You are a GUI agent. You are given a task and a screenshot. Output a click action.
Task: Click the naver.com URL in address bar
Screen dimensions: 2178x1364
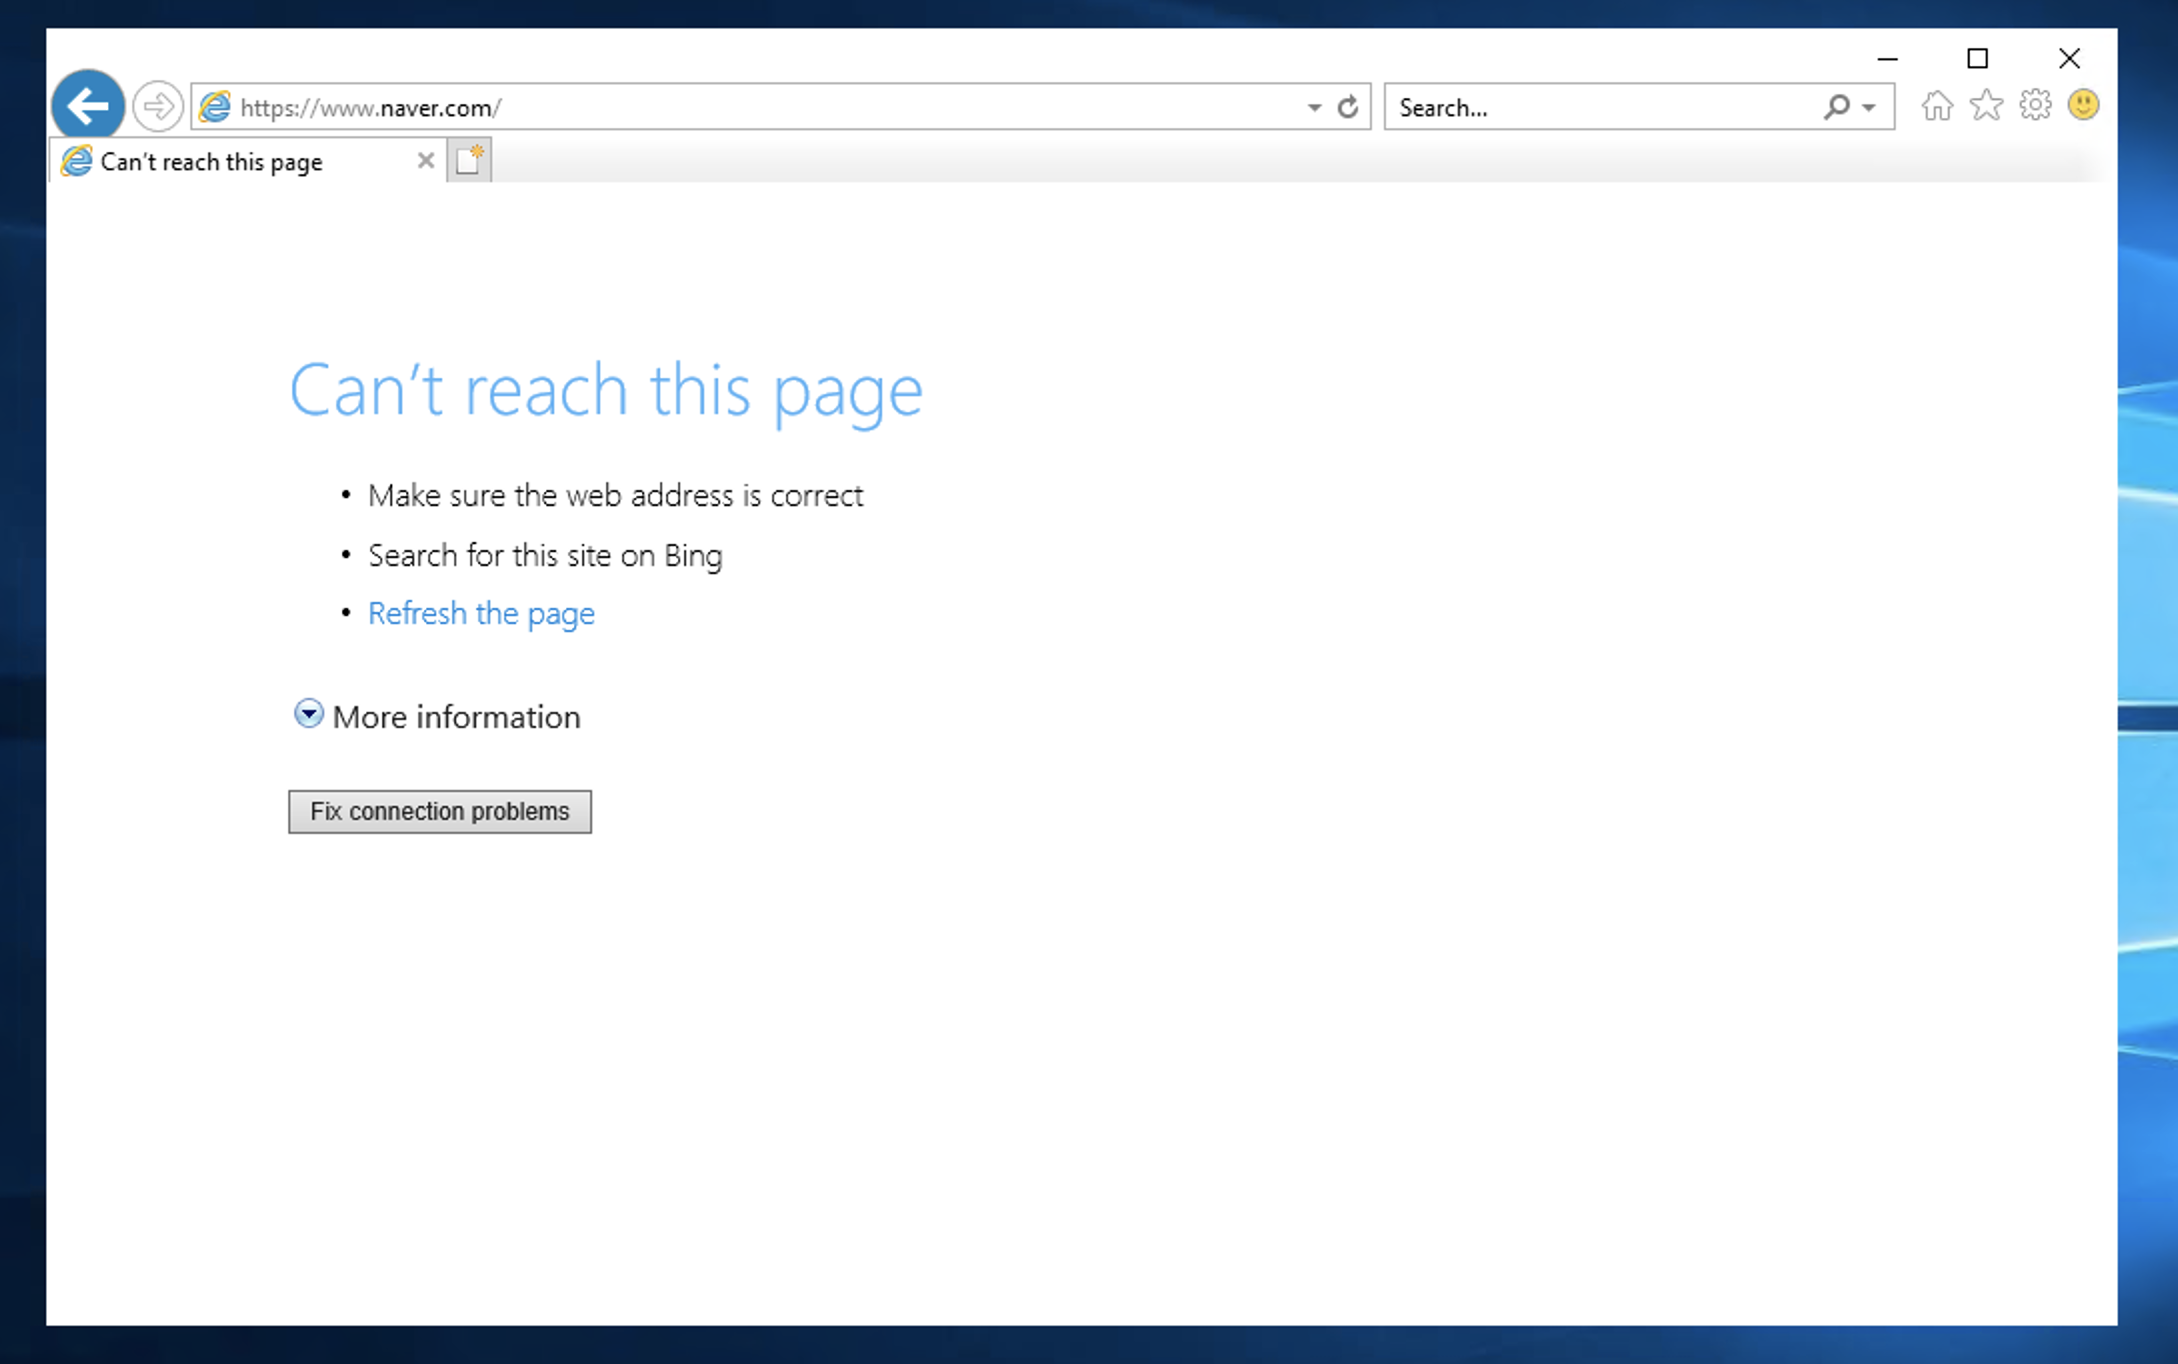370,107
